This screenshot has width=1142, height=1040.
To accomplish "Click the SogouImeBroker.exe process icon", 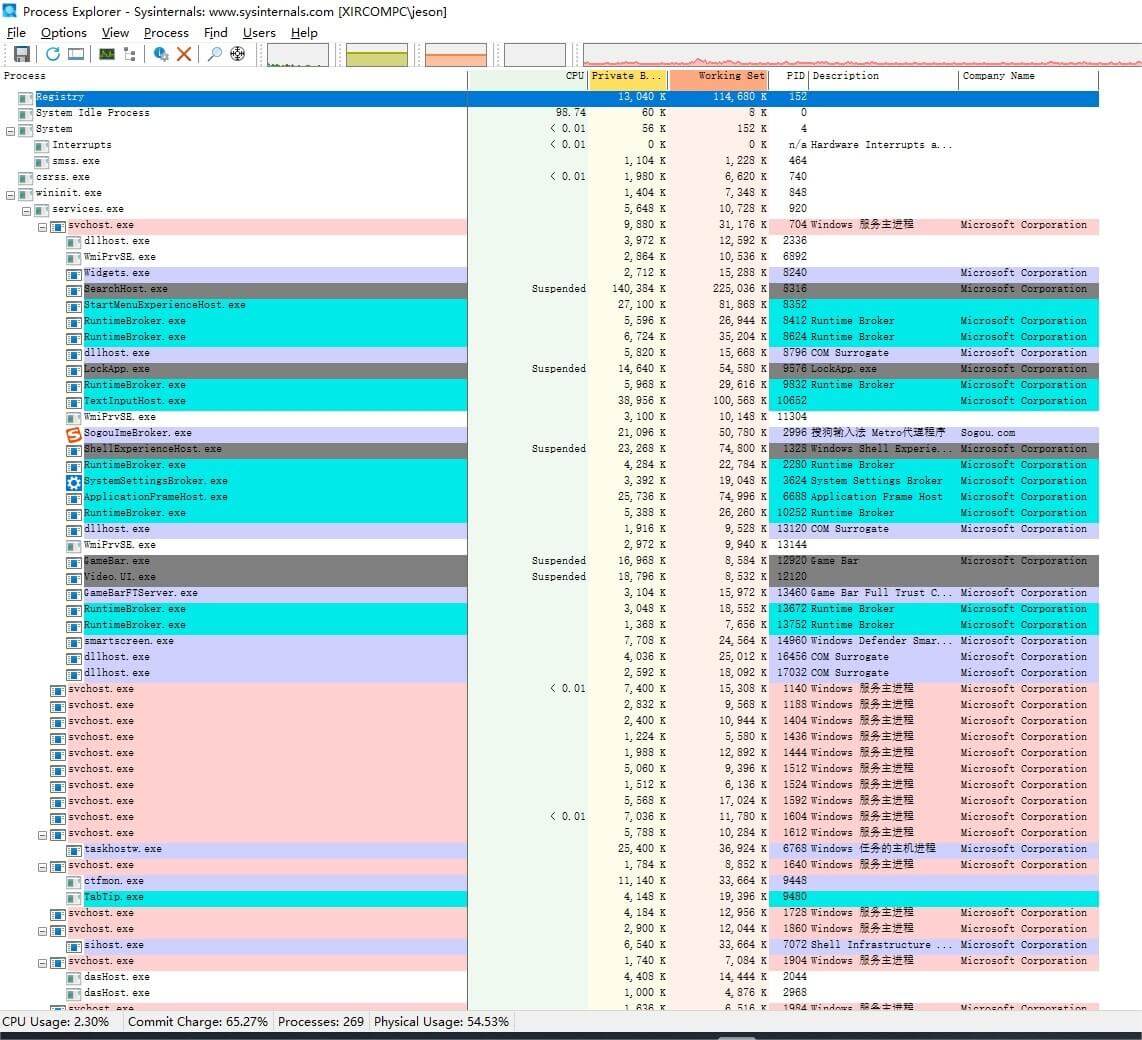I will [73, 433].
